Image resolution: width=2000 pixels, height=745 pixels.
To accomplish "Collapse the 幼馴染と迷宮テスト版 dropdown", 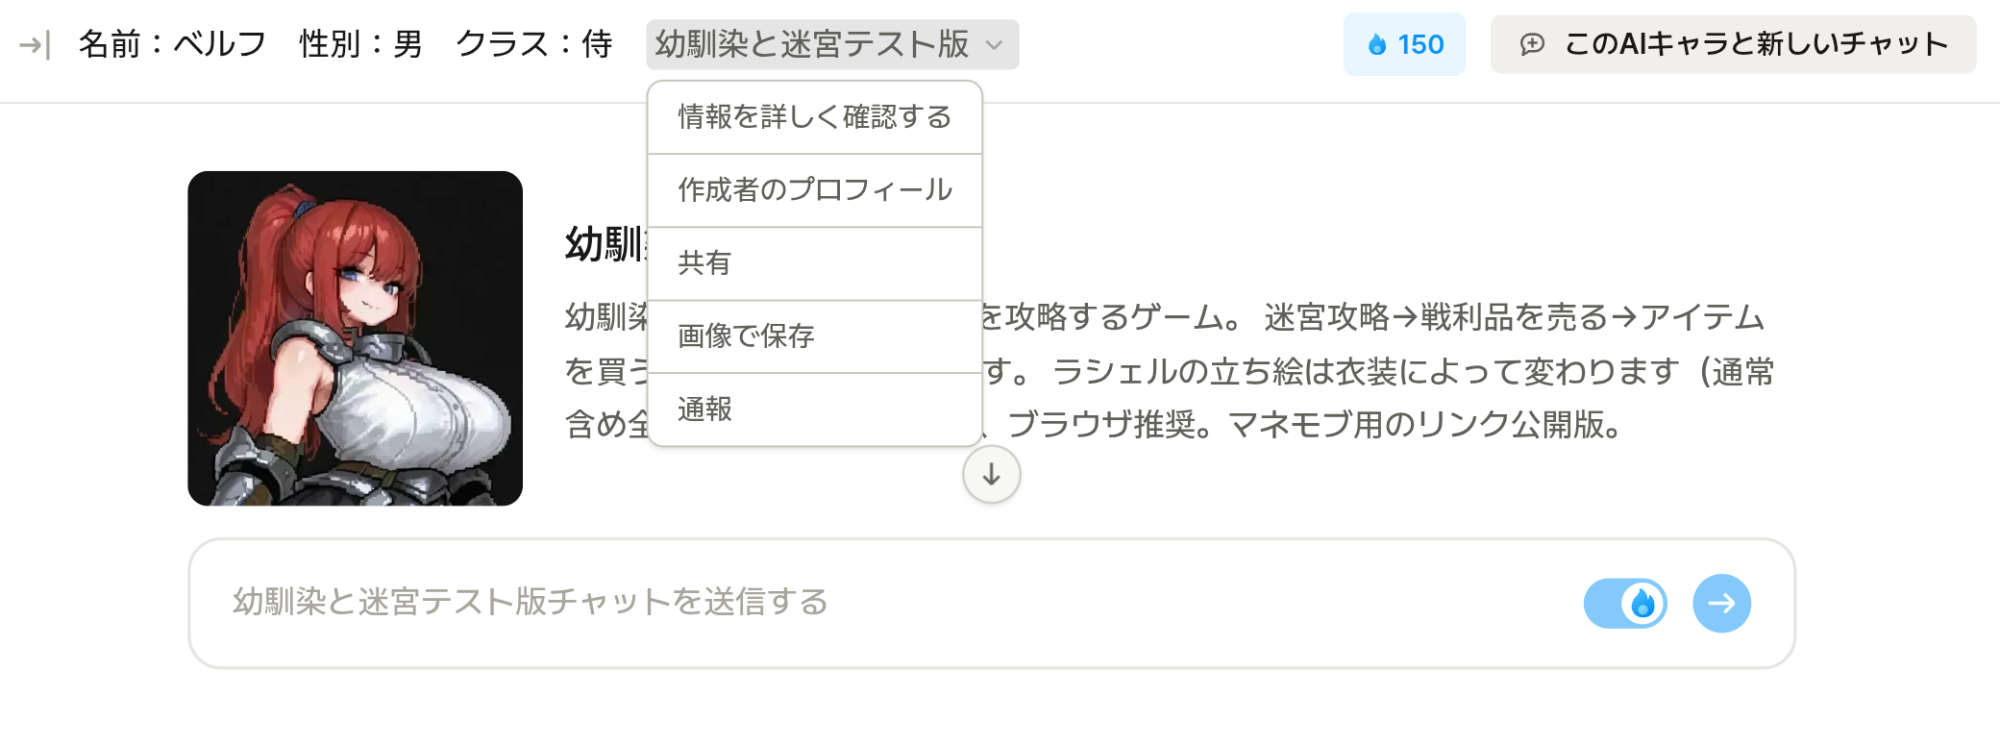I will pyautogui.click(x=812, y=44).
